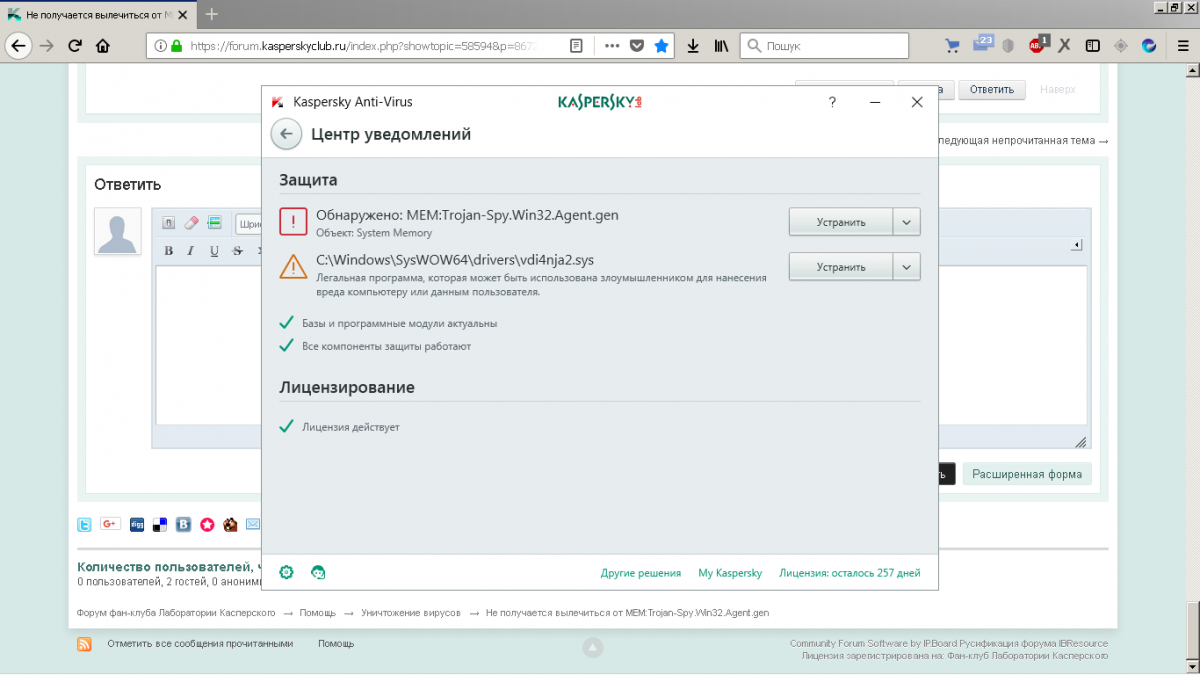Viewport: 1200px width, 675px height.
Task: Expand dropdown next to vdi4nja2.sys Устранить
Action: [906, 267]
